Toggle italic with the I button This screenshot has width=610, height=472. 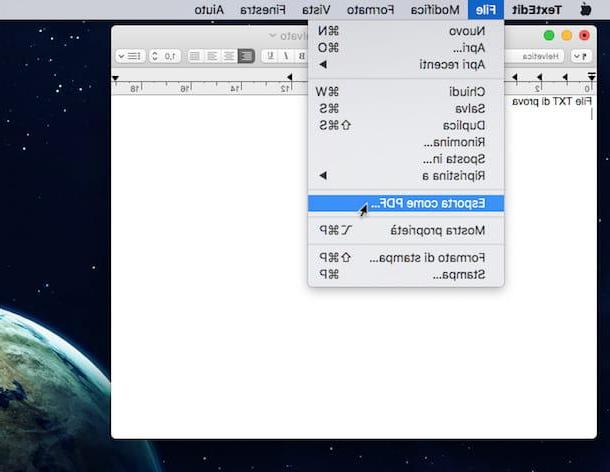click(286, 56)
